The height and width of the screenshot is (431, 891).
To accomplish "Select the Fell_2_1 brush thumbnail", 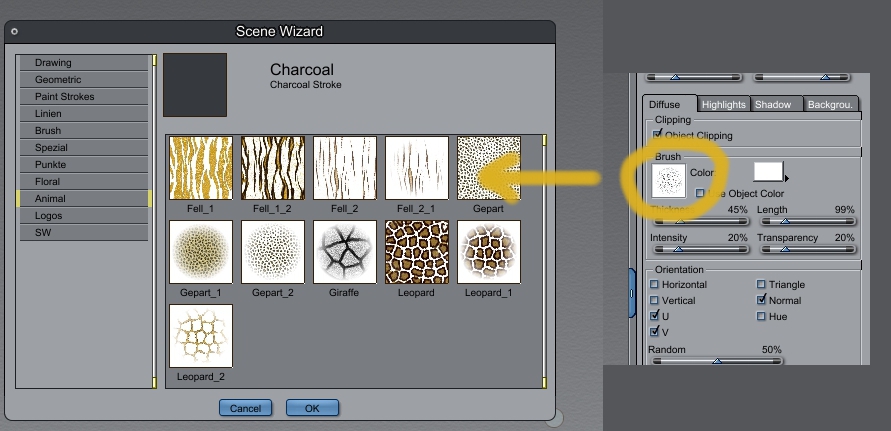I will pos(417,168).
